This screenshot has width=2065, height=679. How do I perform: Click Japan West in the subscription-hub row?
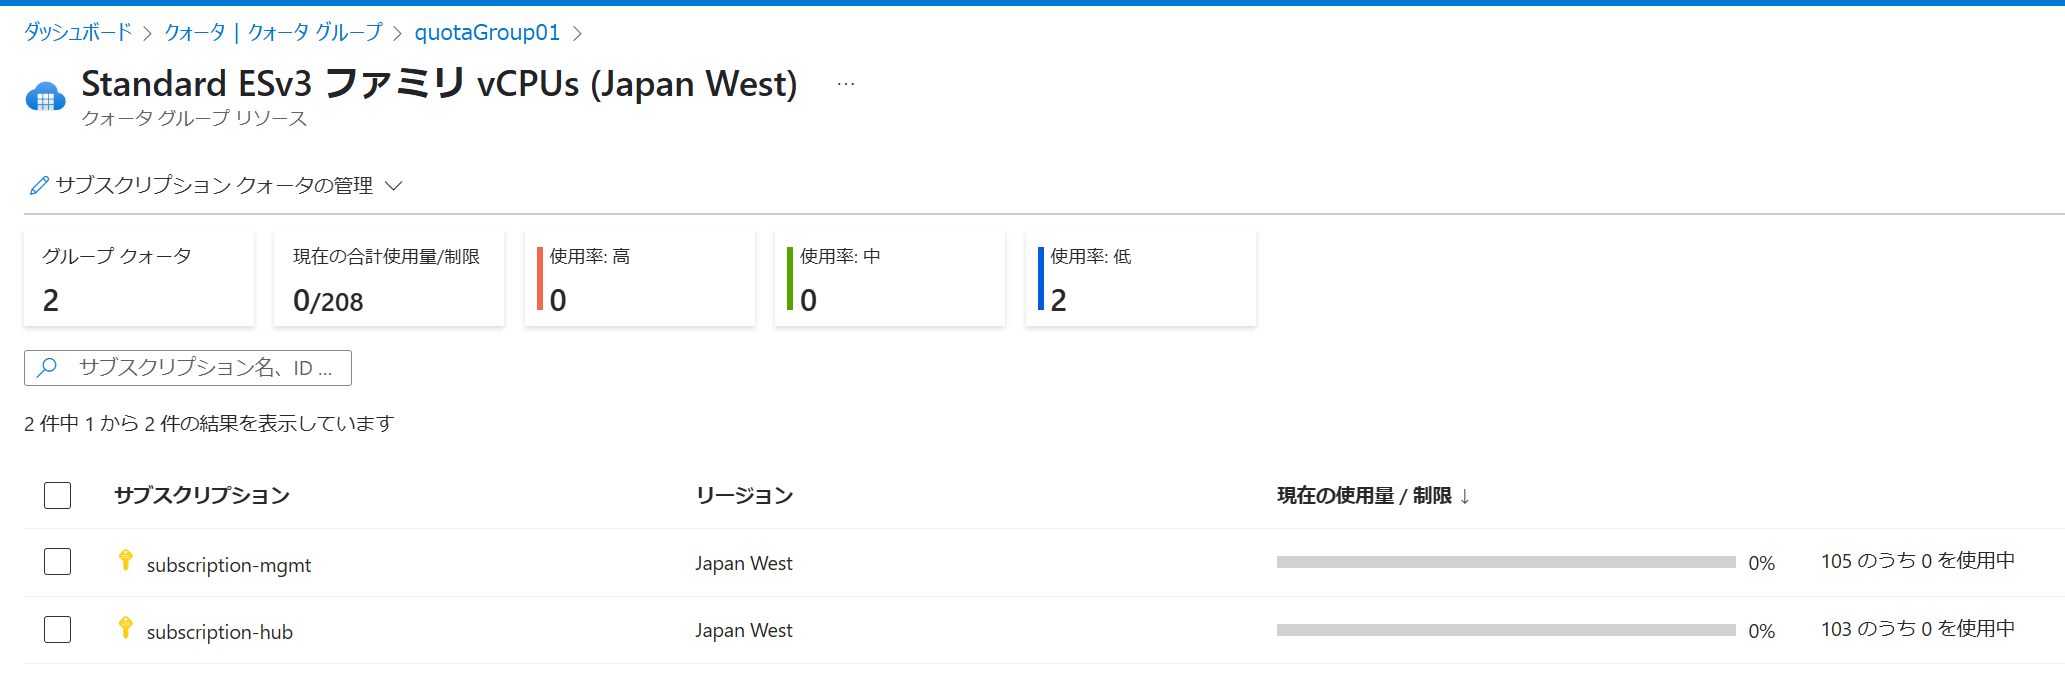click(x=744, y=630)
